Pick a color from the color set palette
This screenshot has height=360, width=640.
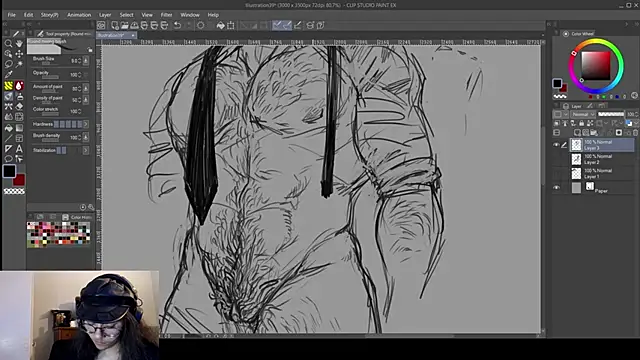(58, 235)
